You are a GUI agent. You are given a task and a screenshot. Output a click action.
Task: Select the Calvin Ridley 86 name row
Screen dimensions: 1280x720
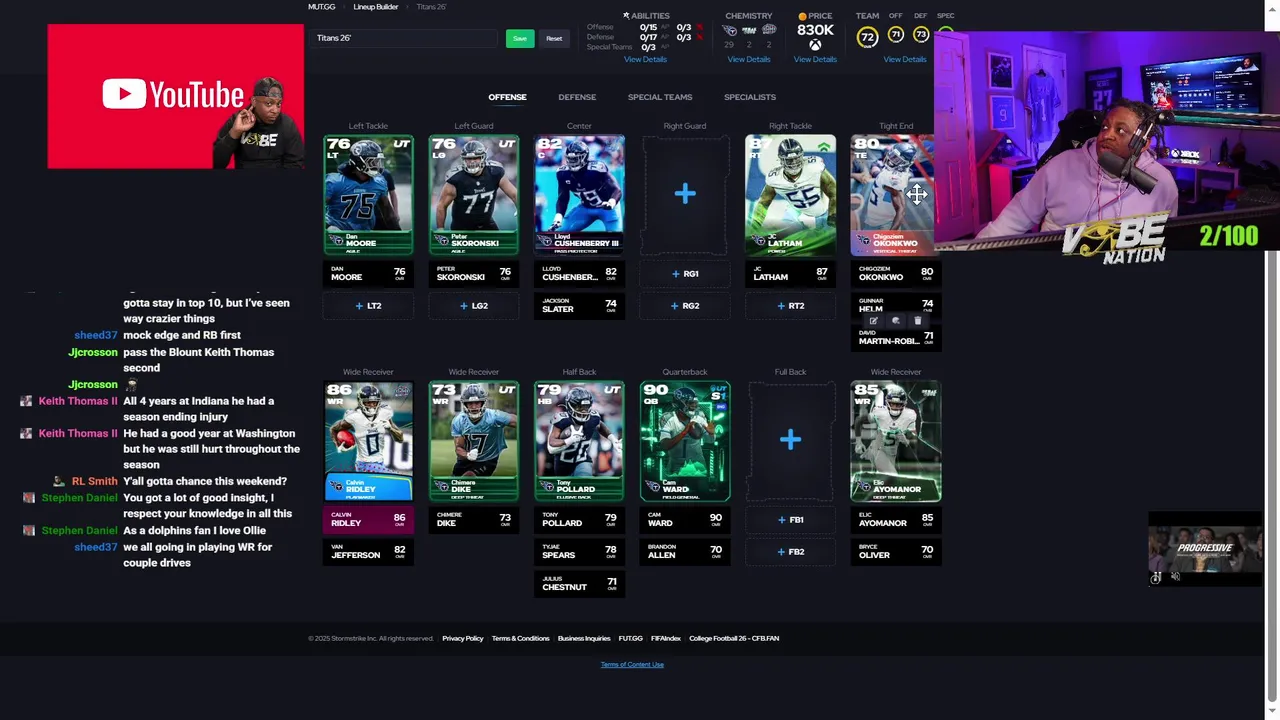(368, 519)
